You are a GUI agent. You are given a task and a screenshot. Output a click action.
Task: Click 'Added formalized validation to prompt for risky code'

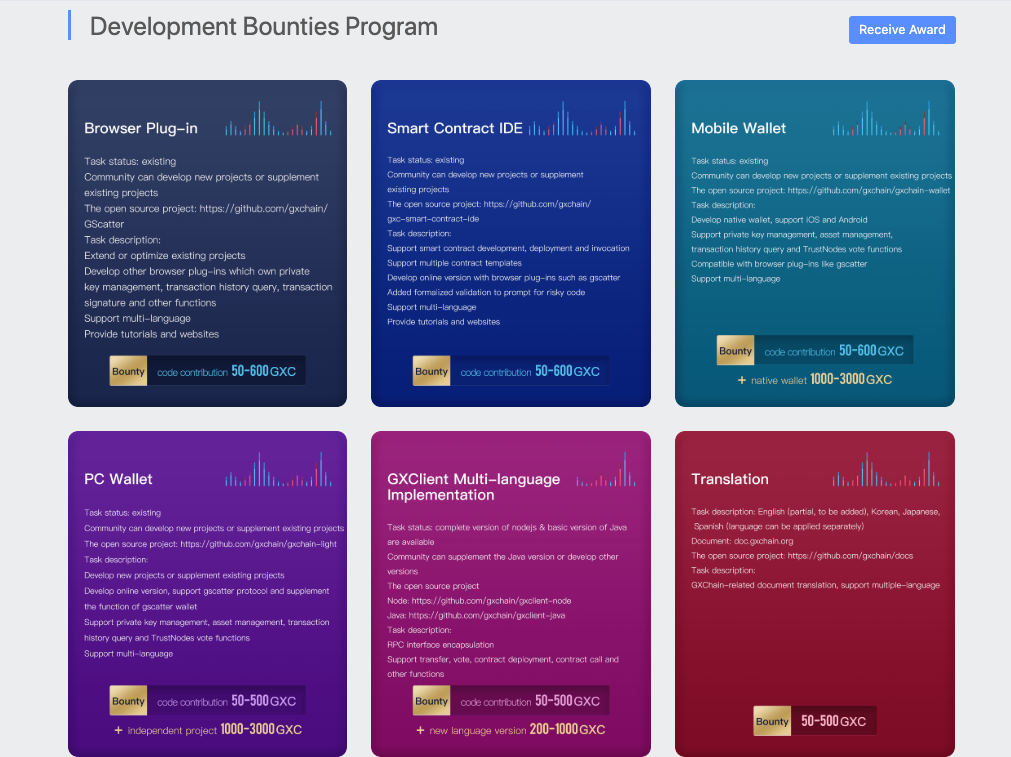486,293
